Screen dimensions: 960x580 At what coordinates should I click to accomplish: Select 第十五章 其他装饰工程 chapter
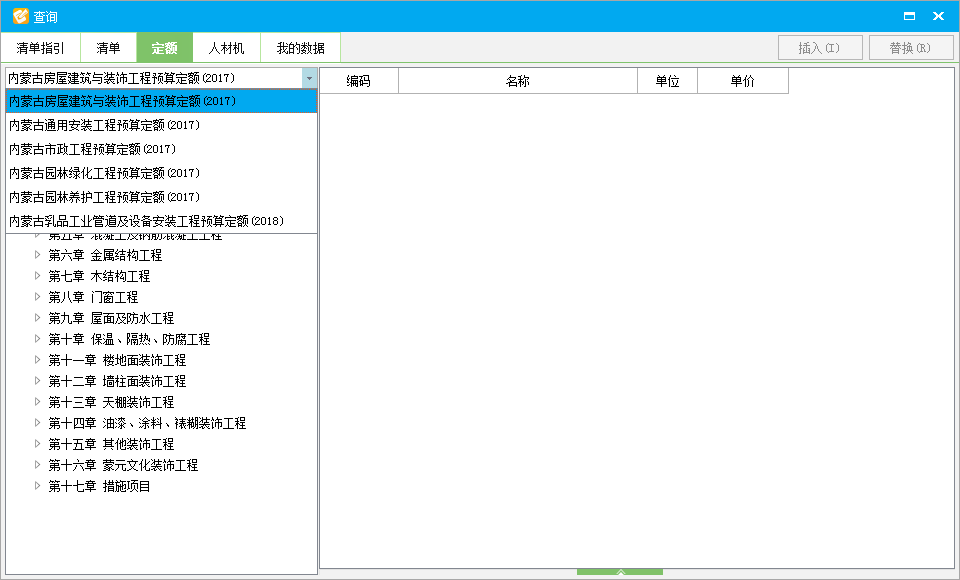point(111,444)
